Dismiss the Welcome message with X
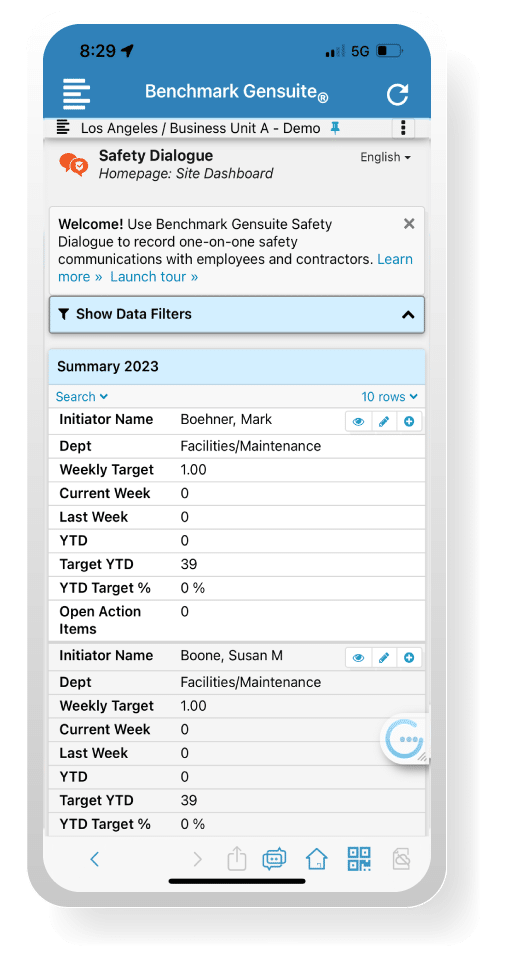The height and width of the screenshot is (956, 506). point(409,224)
